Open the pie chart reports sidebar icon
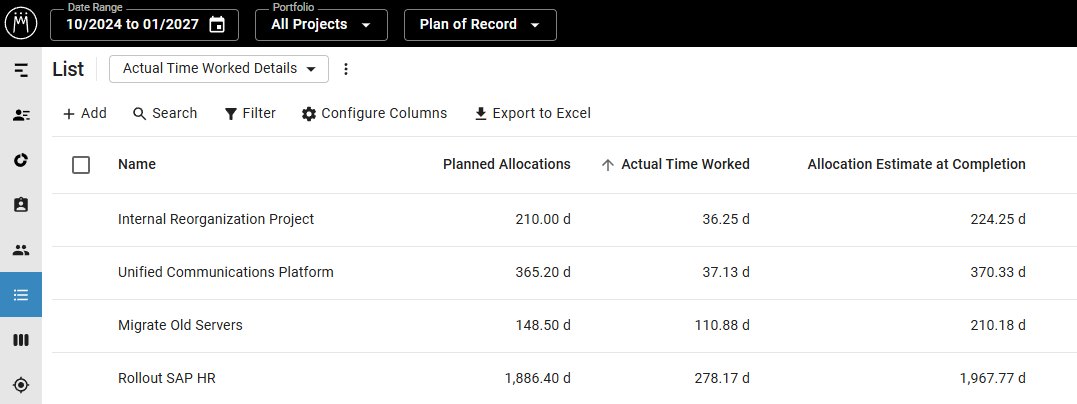The width and height of the screenshot is (1077, 404). 21,160
